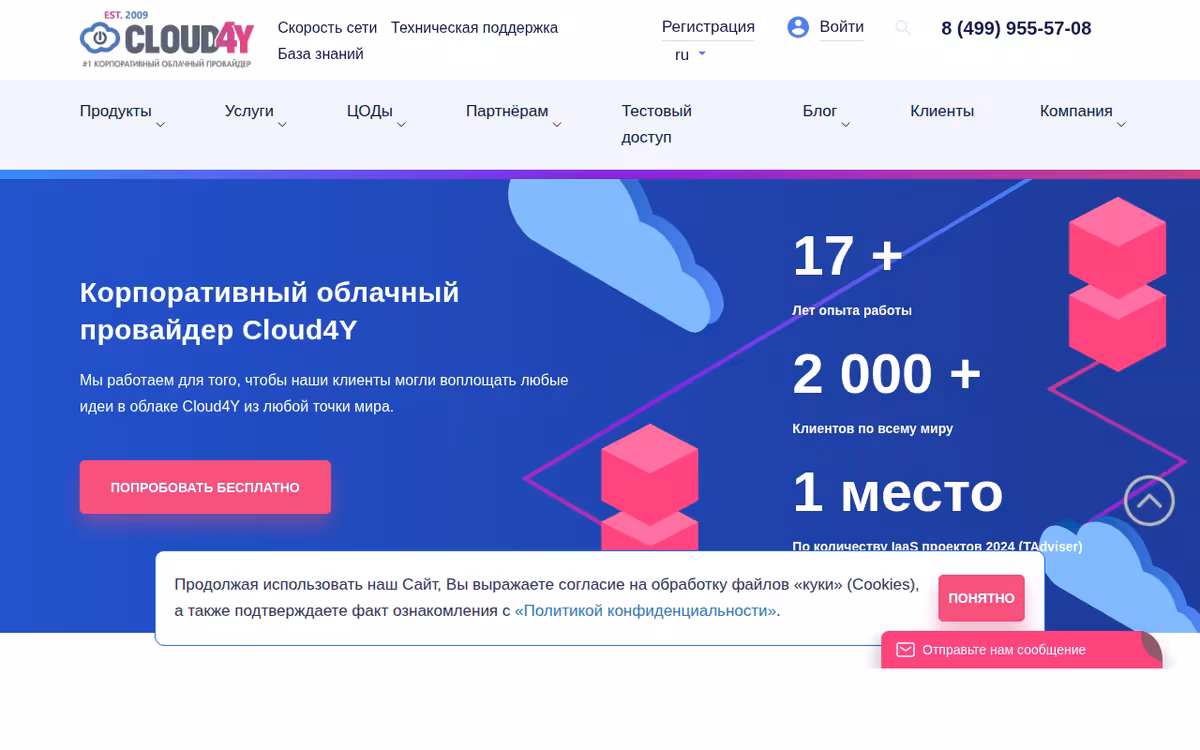1200x750 pixels.
Task: Open the Блог menu item
Action: pyautogui.click(x=820, y=111)
